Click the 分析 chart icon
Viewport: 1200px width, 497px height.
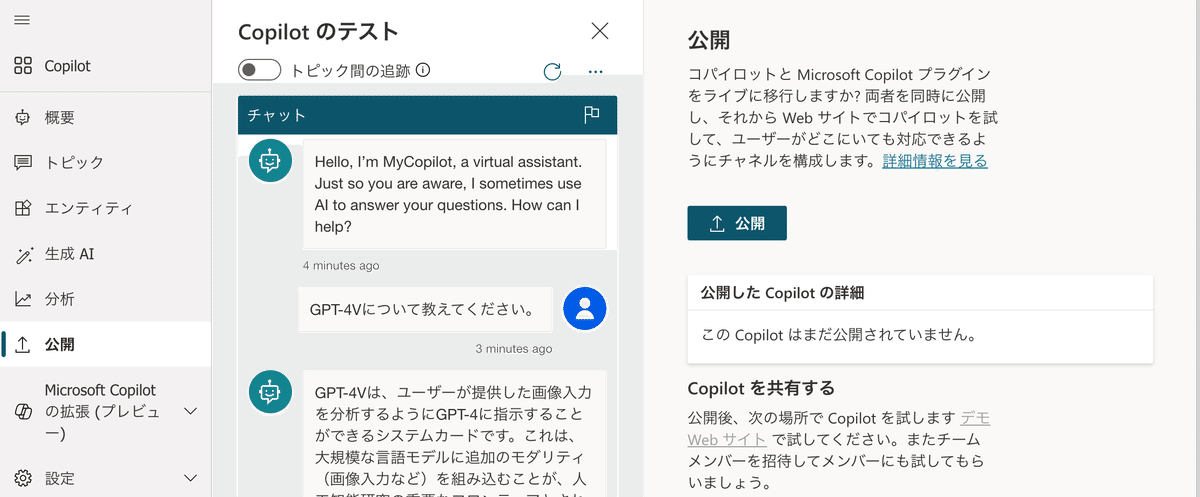click(23, 299)
